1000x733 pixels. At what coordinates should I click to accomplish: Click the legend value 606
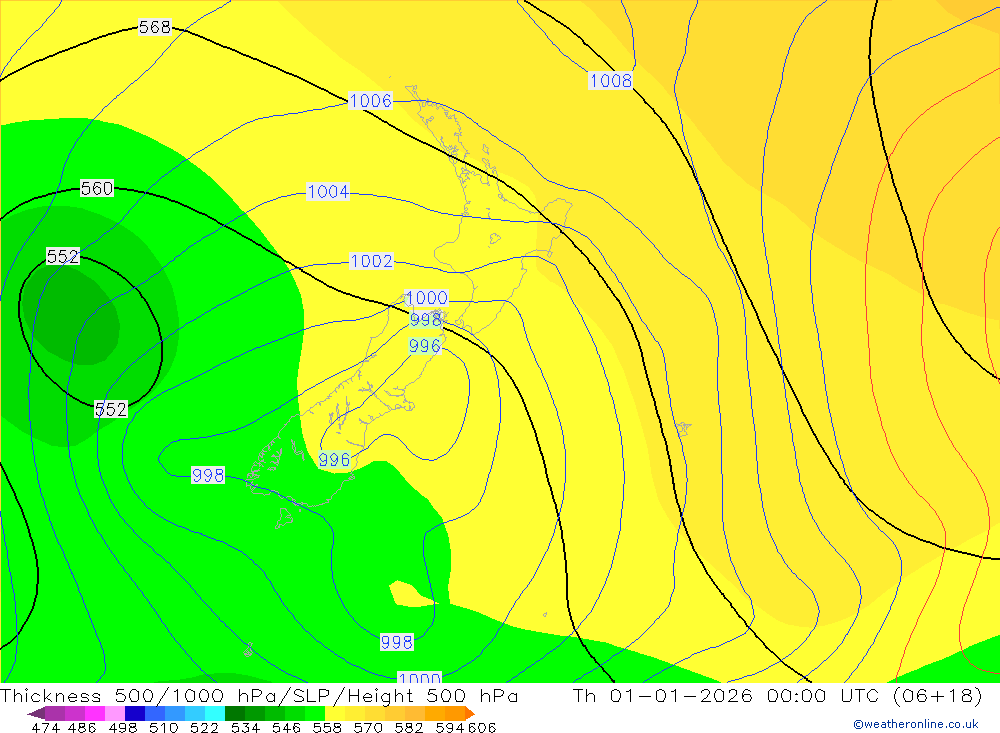point(482,727)
